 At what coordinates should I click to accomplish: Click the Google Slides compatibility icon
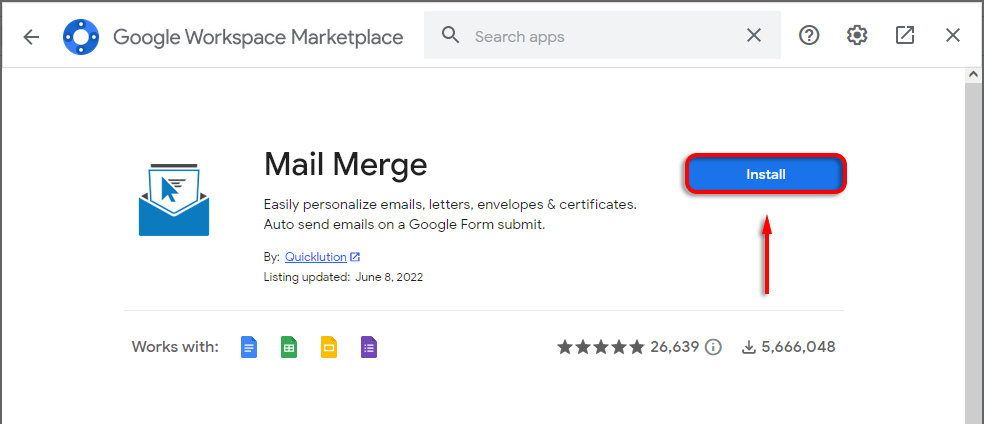click(329, 348)
